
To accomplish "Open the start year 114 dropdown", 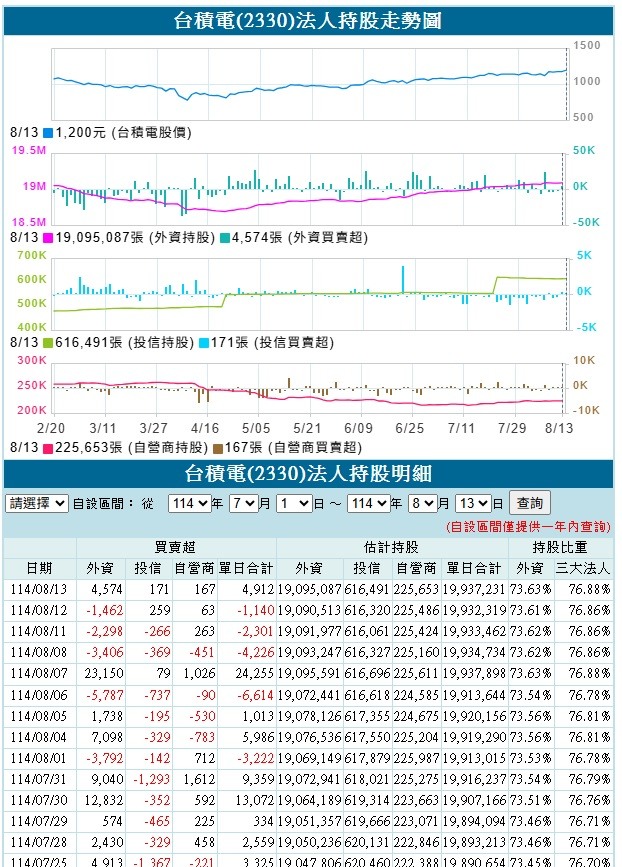I will 189,503.
